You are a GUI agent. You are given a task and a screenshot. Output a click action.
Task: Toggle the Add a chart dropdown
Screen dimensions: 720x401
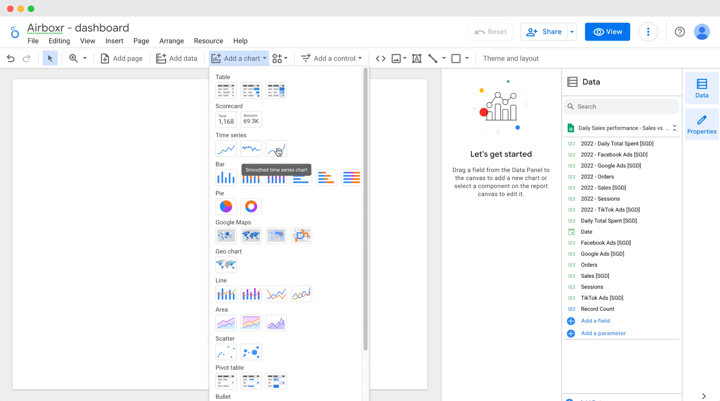coord(239,58)
